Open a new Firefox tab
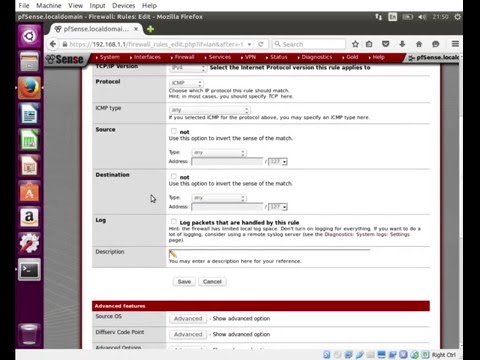480x360 pixels. tap(150, 29)
